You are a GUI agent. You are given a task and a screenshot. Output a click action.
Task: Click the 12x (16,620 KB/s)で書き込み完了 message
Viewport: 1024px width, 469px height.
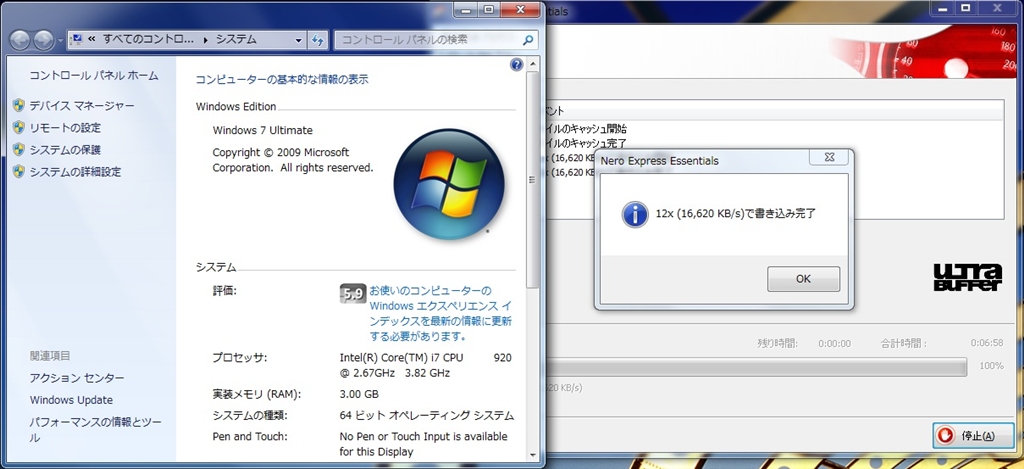click(x=736, y=214)
